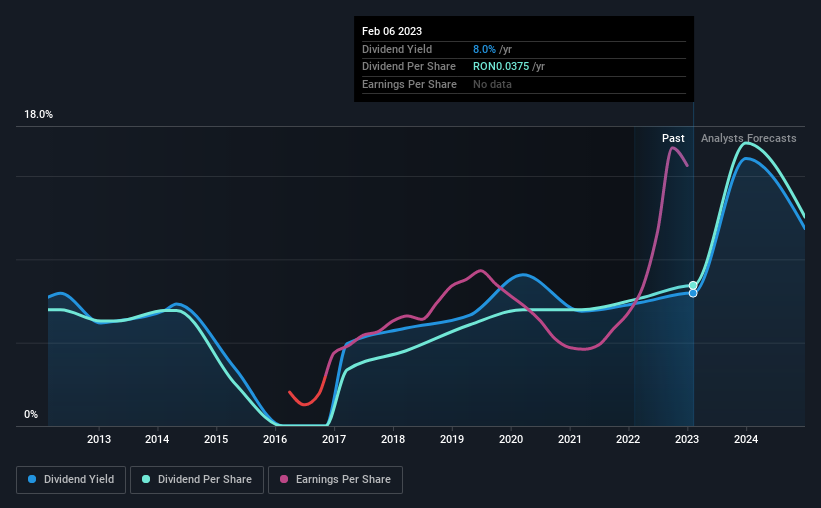Click the tooltip's Dividend Yield row label
This screenshot has width=821, height=508.
397,49
